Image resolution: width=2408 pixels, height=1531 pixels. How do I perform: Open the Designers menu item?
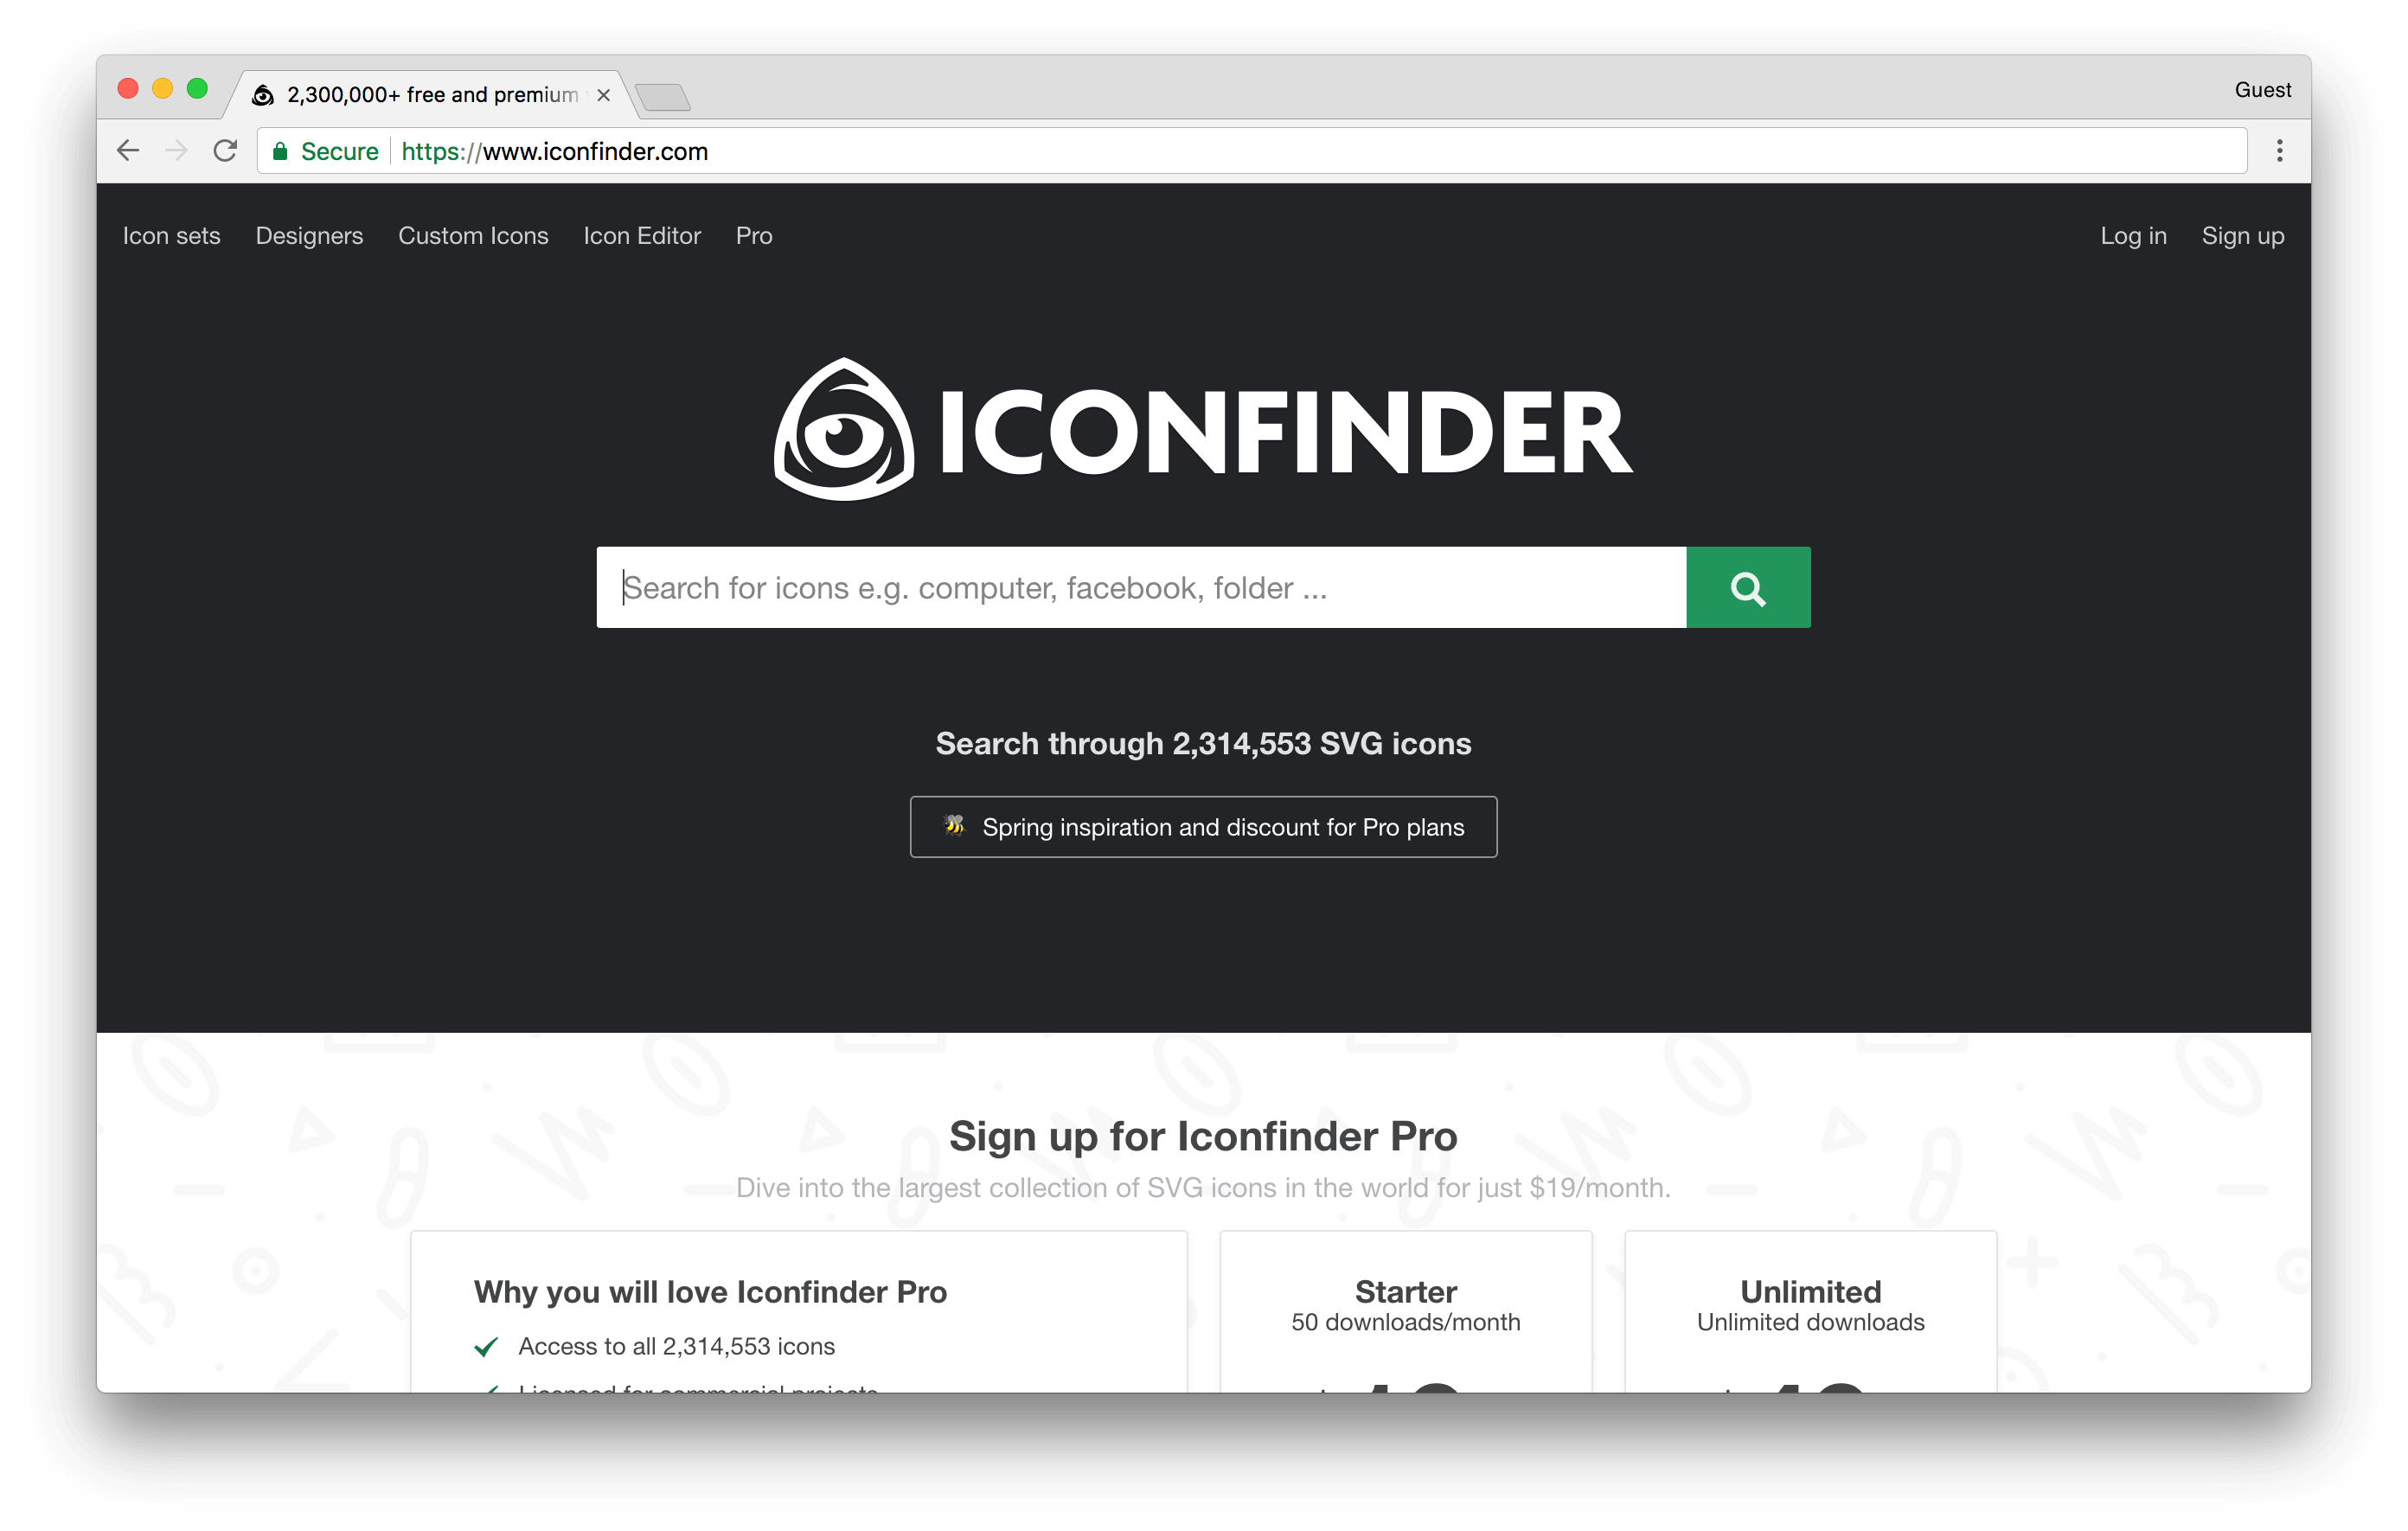[x=309, y=235]
